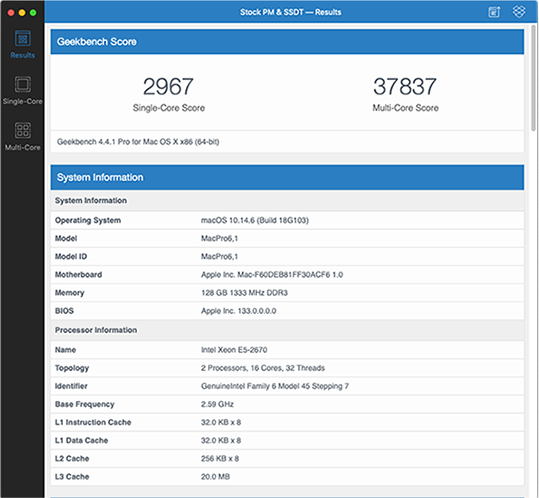This screenshot has height=498, width=539.
Task: Switch to the Single-Core sidebar view
Action: click(x=22, y=90)
